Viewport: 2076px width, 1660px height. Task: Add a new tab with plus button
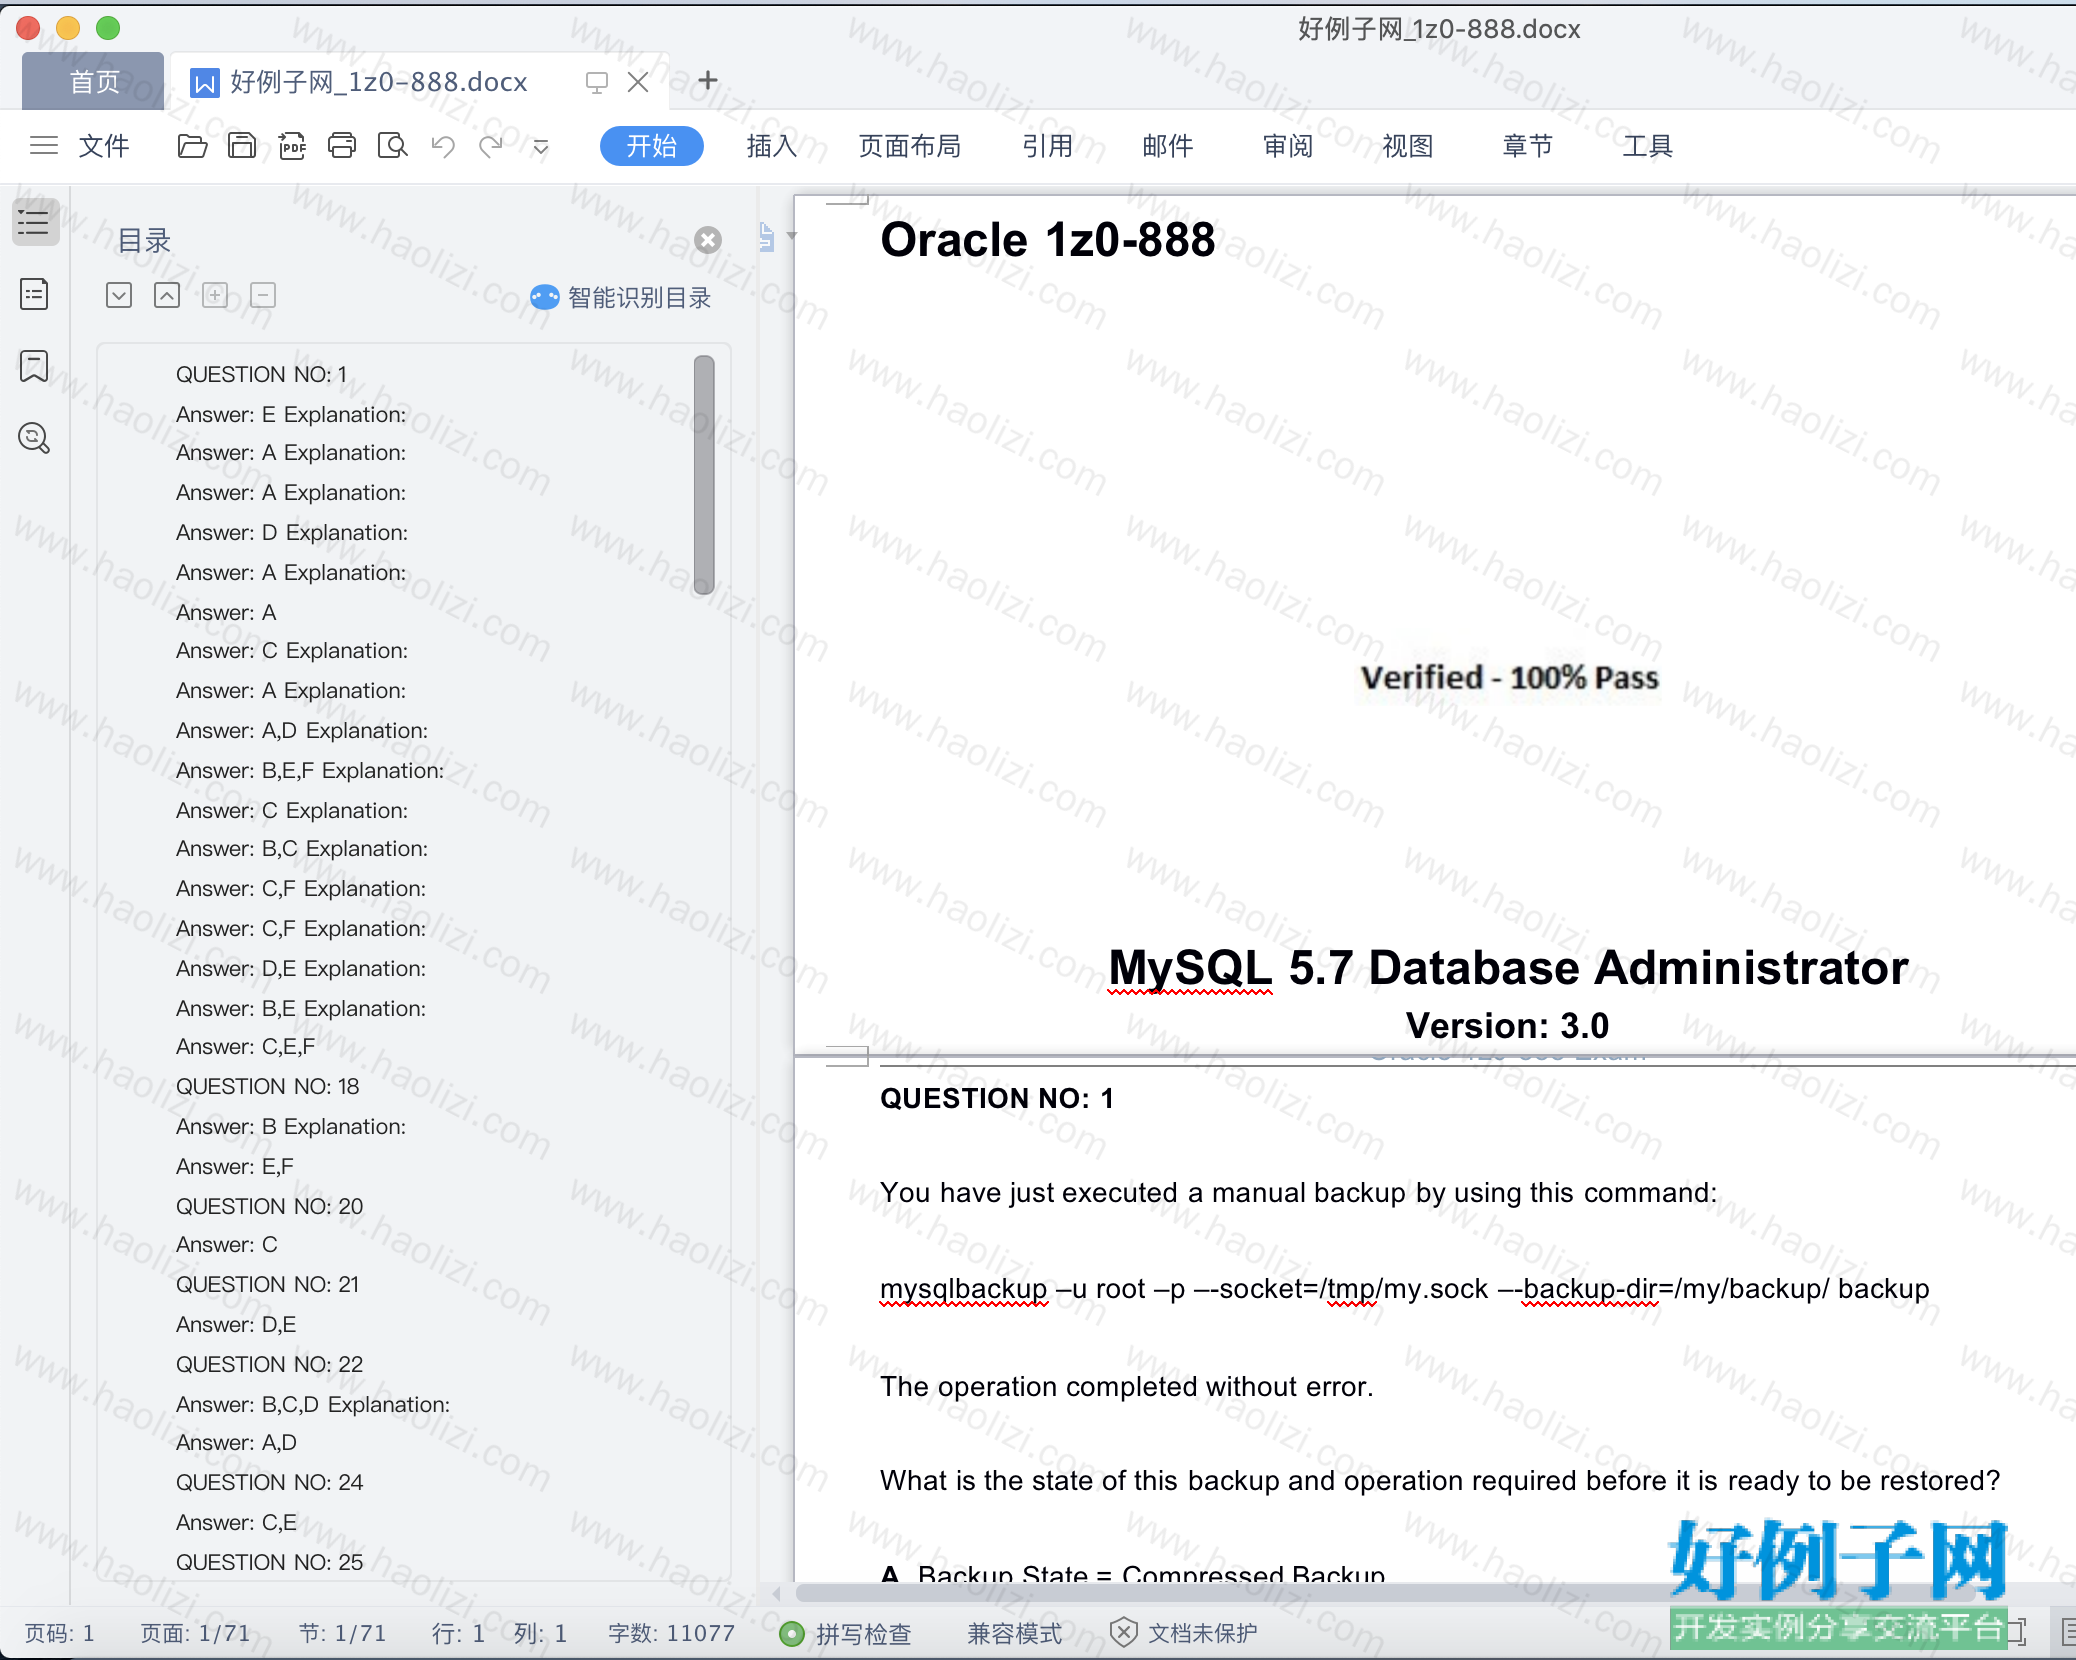tap(708, 80)
